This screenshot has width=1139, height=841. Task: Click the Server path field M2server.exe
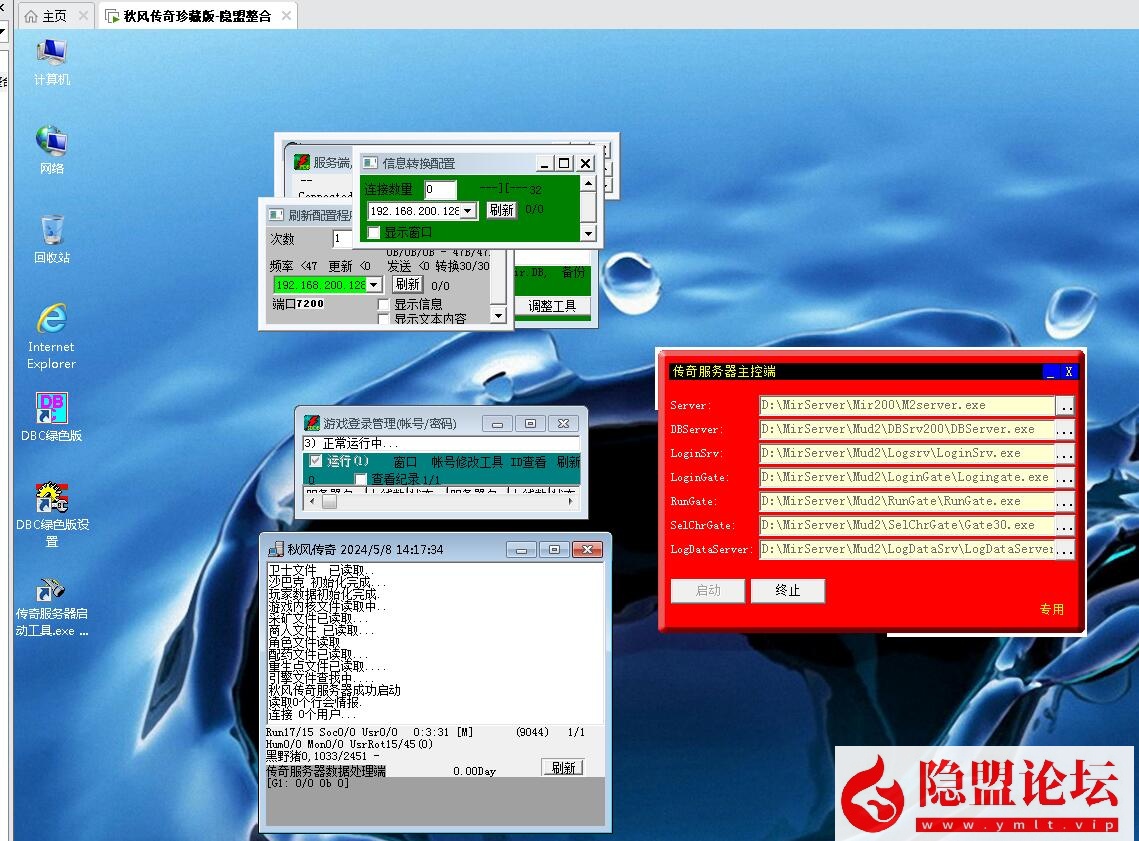[x=907, y=405]
